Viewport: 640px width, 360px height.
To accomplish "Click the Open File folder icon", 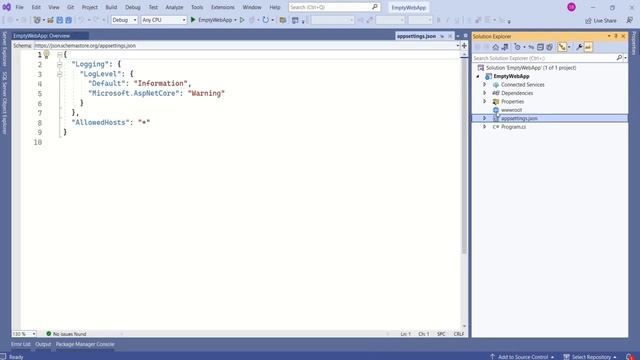I will click(x=50, y=20).
